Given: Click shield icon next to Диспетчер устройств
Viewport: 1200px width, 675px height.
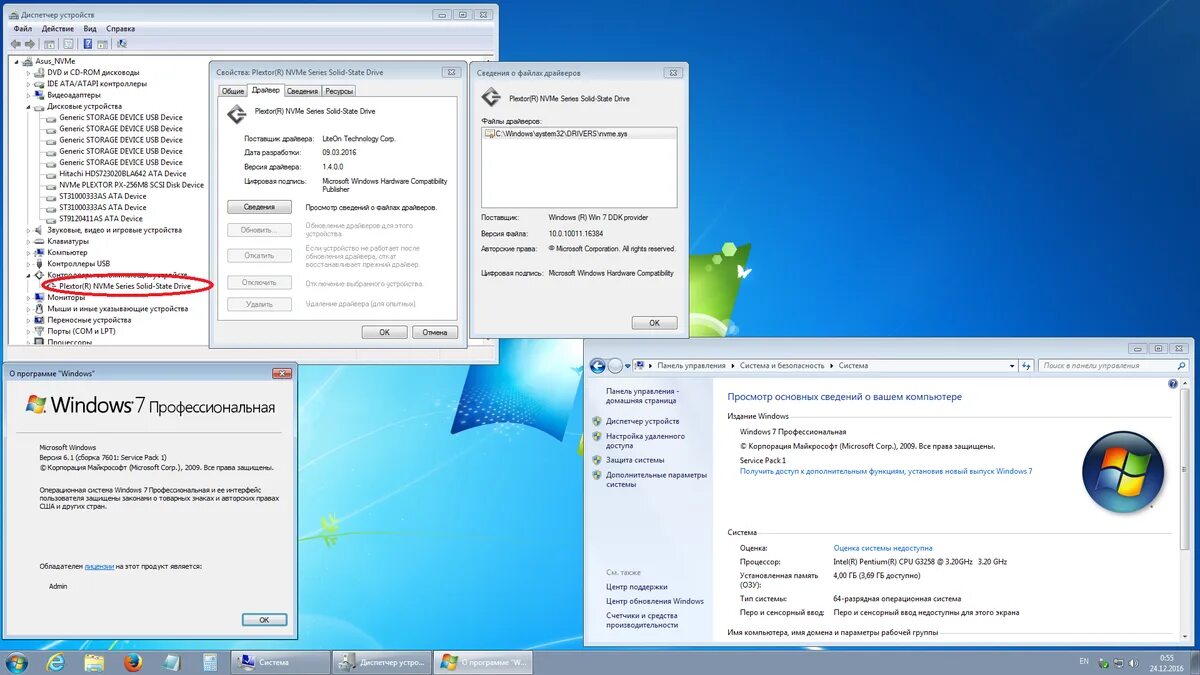Looking at the screenshot, I should point(597,421).
